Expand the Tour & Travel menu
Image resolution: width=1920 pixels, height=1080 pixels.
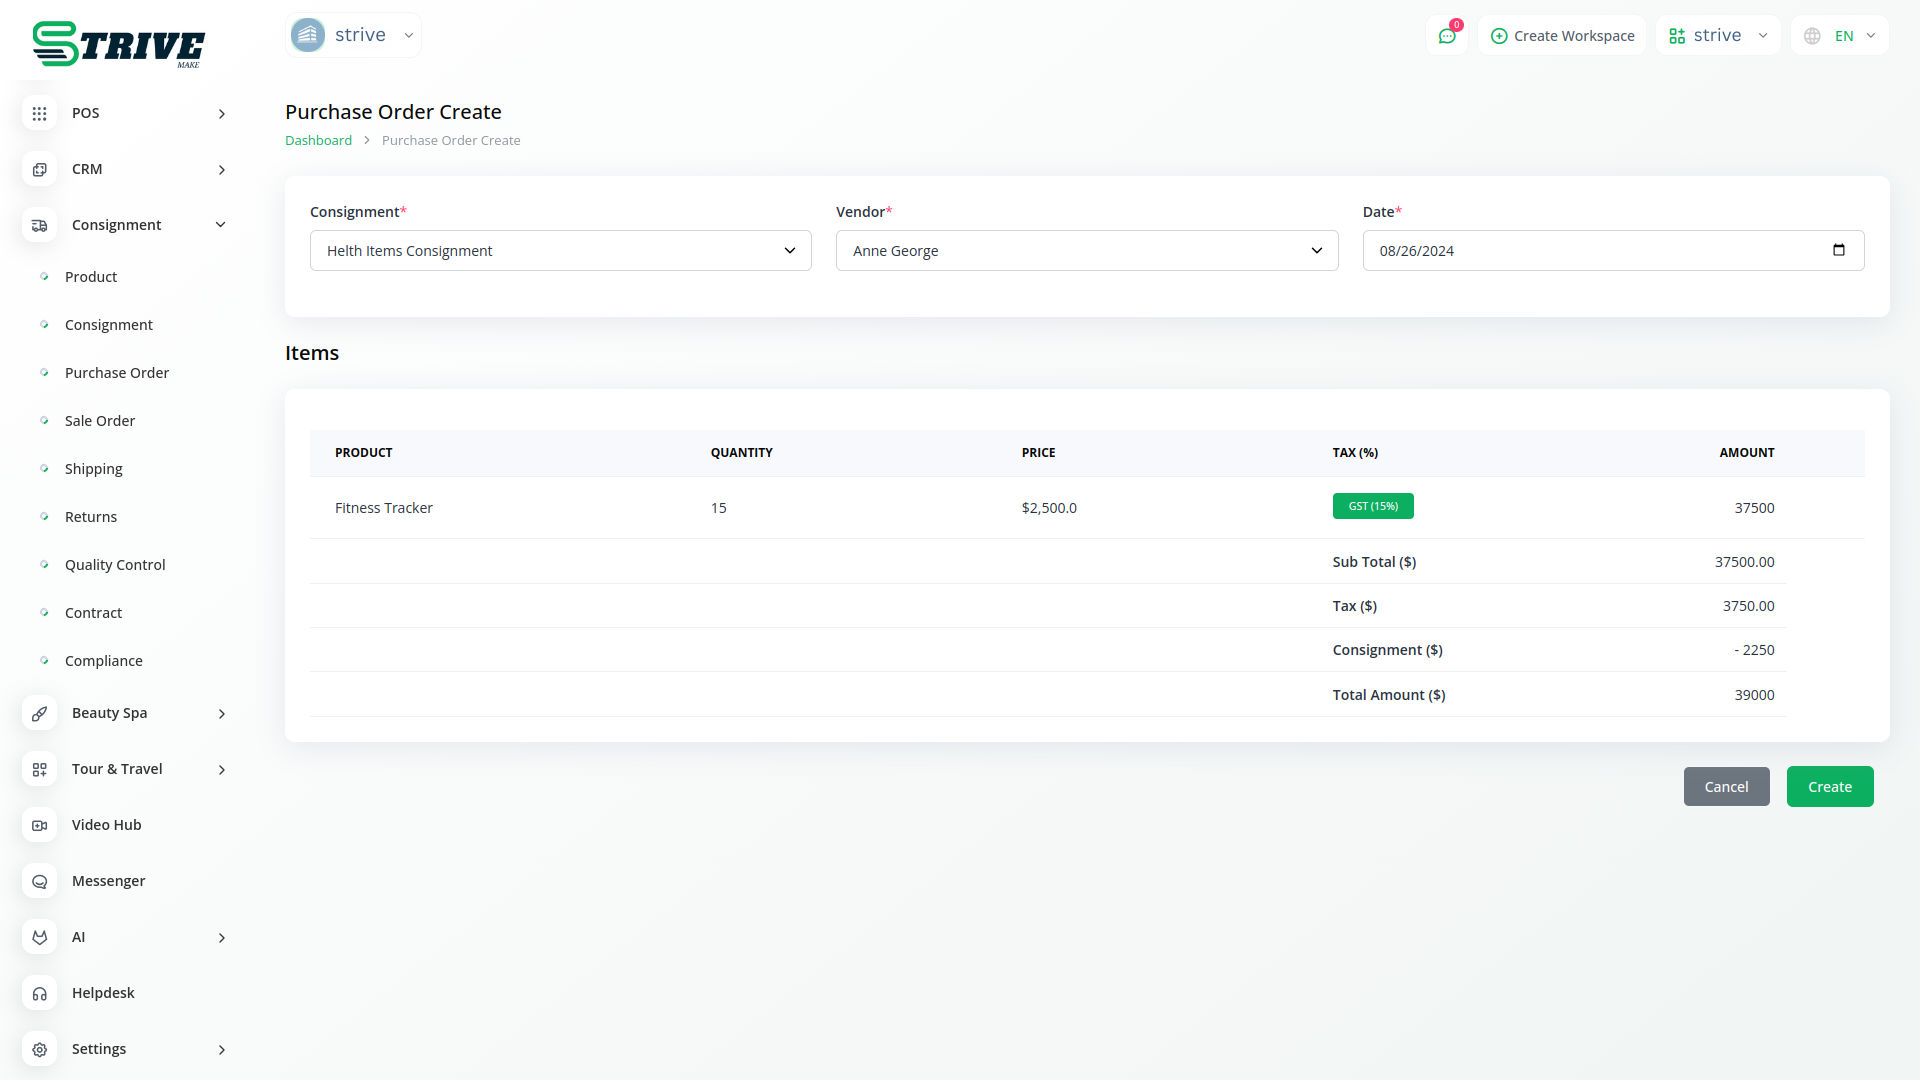click(221, 769)
